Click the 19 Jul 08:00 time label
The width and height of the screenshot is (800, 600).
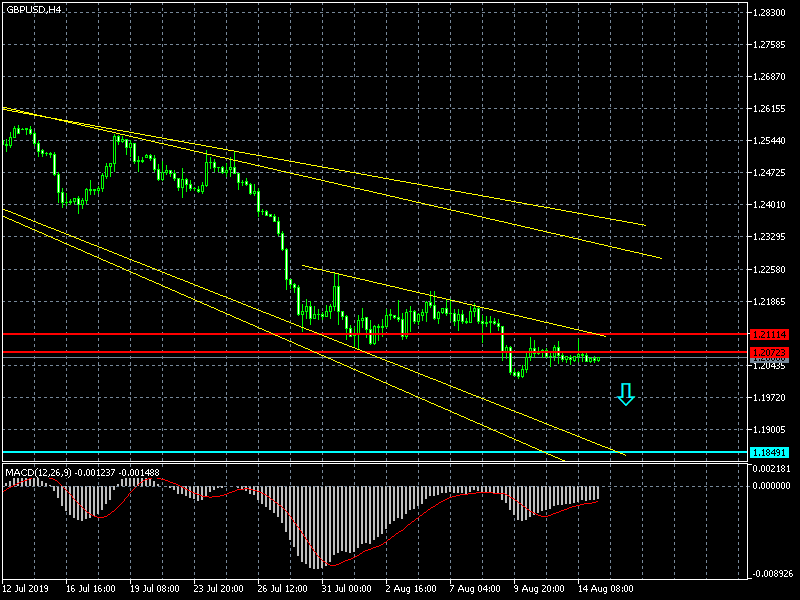(155, 589)
